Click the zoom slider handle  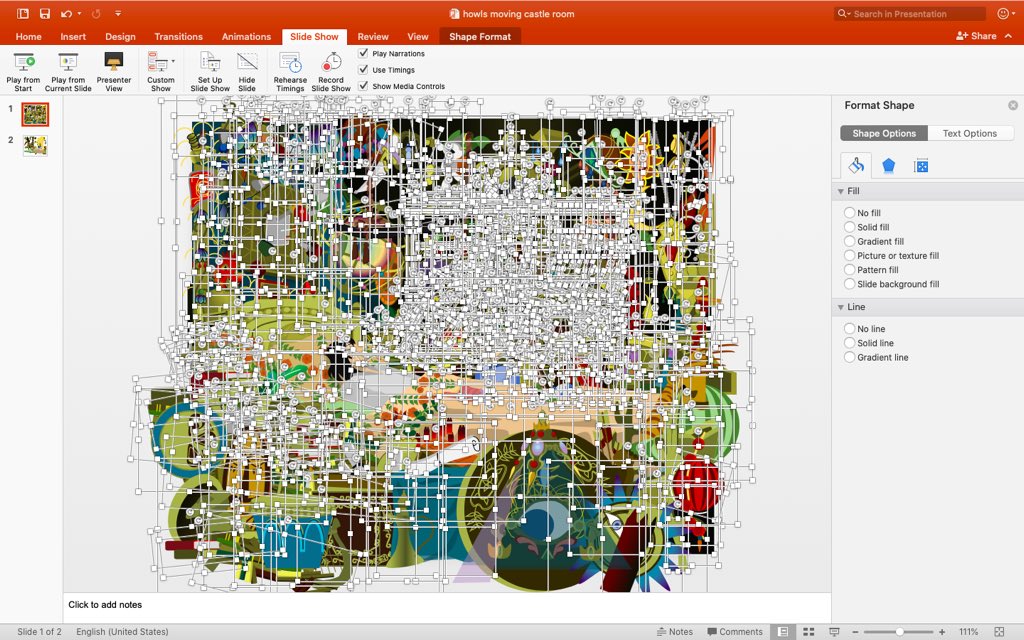pos(899,632)
